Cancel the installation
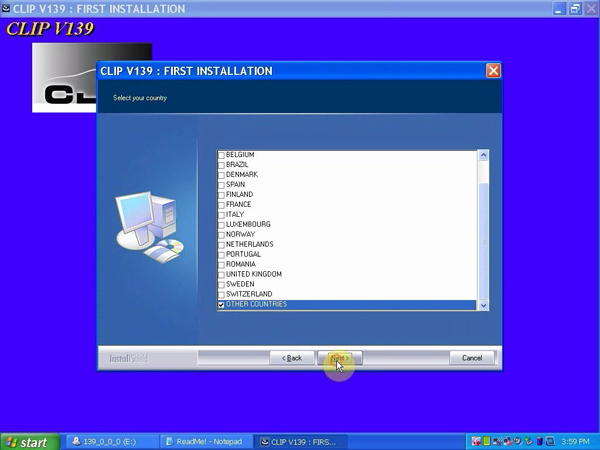Viewport: 600px width, 450px height. [x=472, y=358]
